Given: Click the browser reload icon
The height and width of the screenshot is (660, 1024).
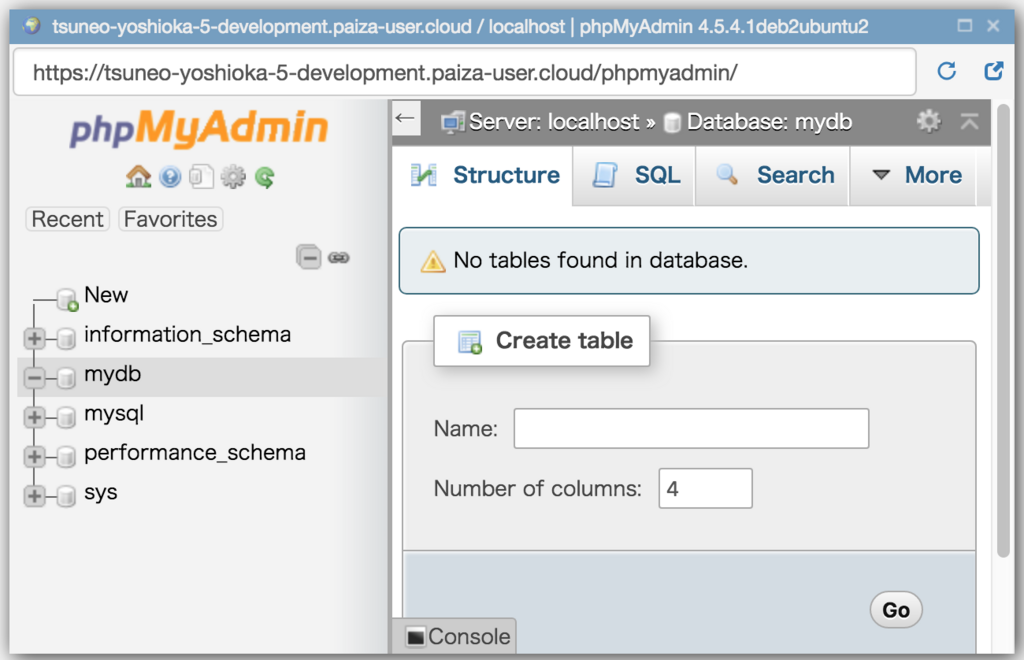Looking at the screenshot, I should point(946,71).
